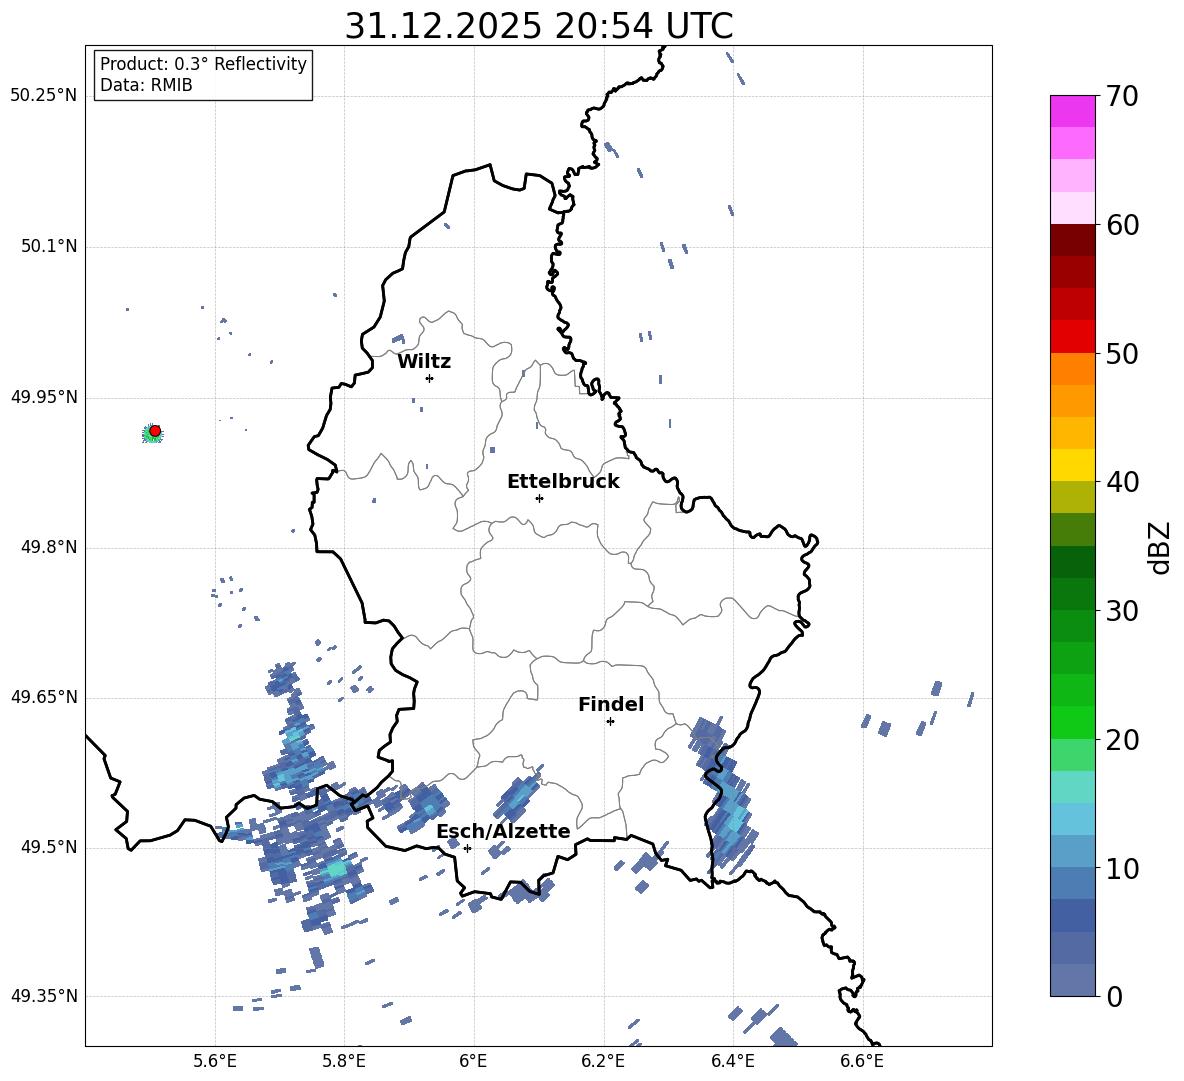Click the dark green colorbar segment above 30

[x=1072, y=562]
